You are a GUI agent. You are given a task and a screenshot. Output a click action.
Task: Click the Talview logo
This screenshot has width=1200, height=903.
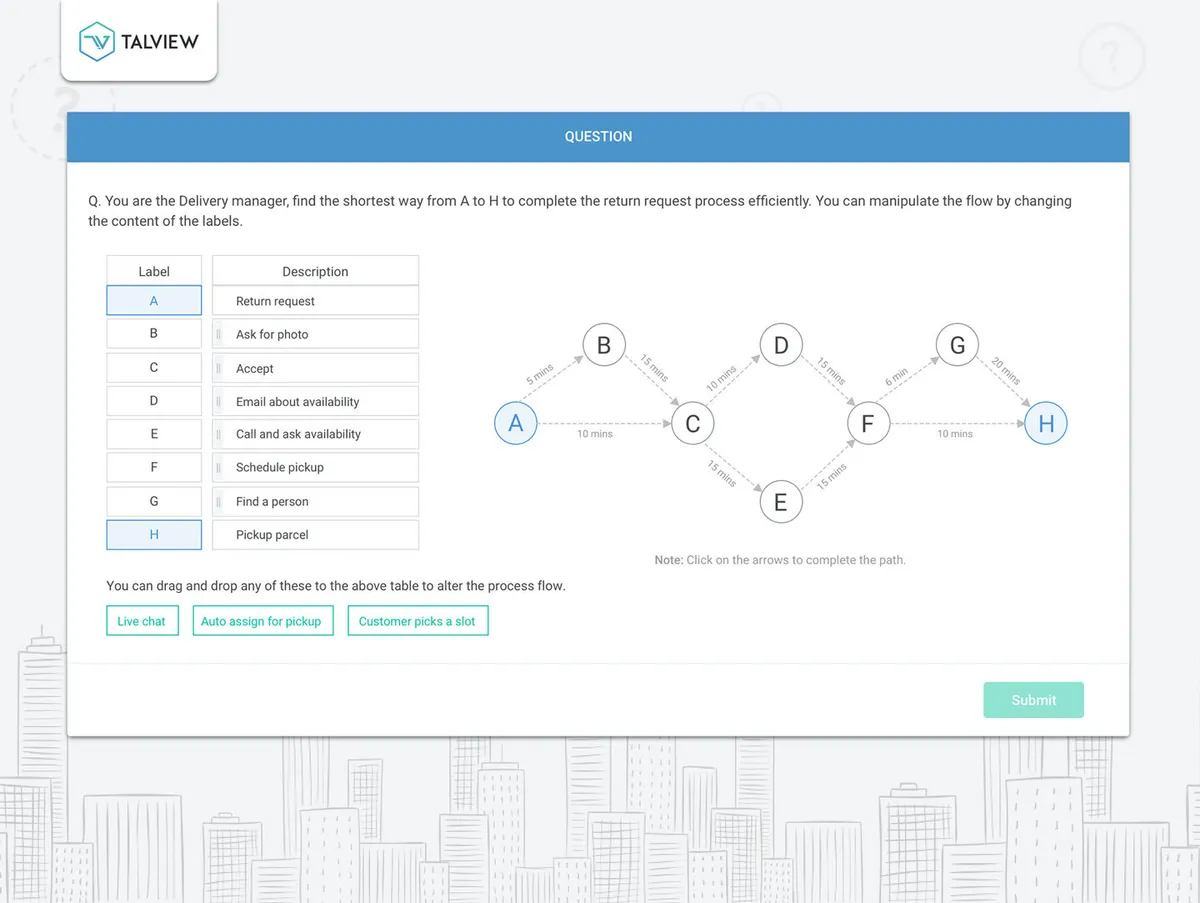139,41
